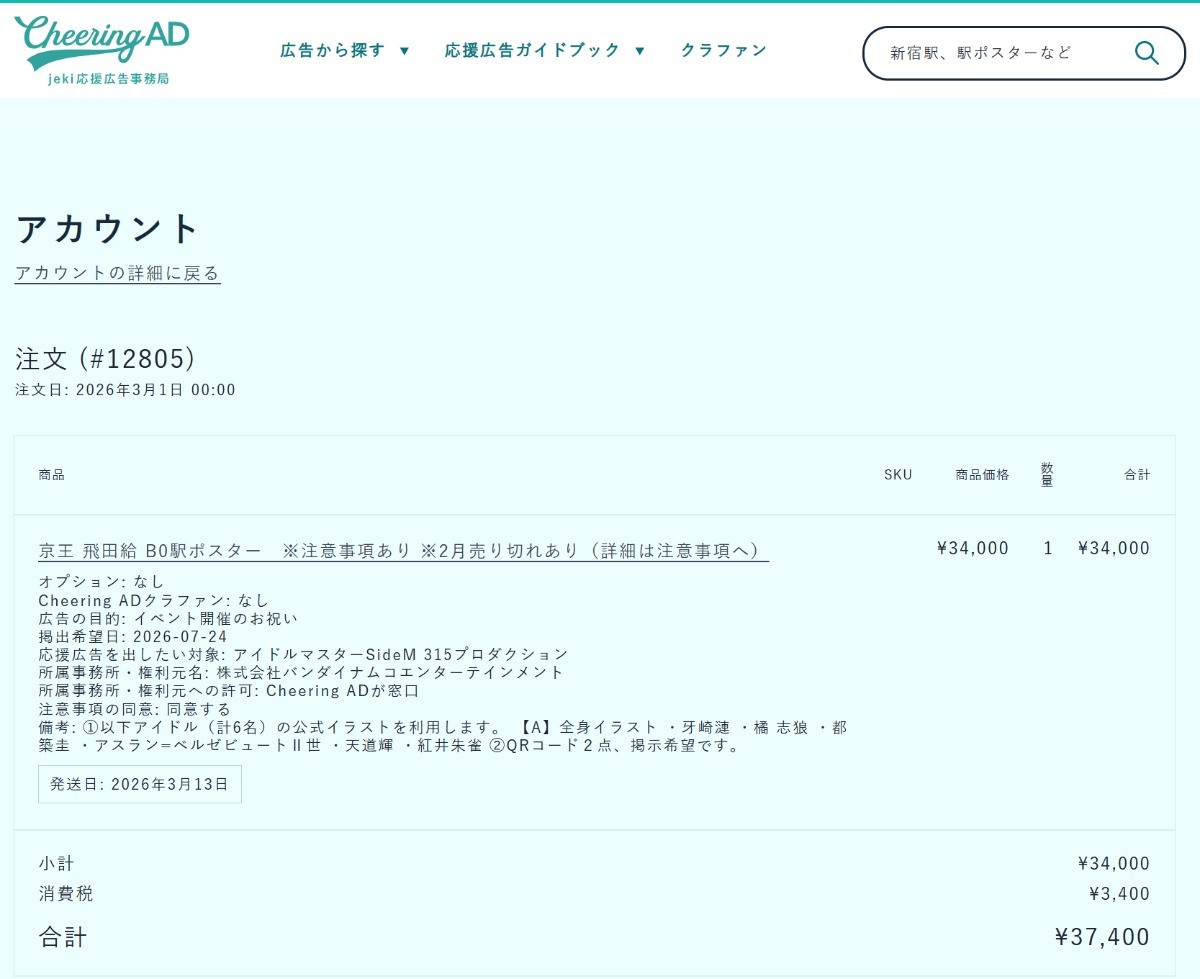Click the 広告の目的: イベント開催のお祝い line
The height and width of the screenshot is (979, 1200).
(x=168, y=618)
